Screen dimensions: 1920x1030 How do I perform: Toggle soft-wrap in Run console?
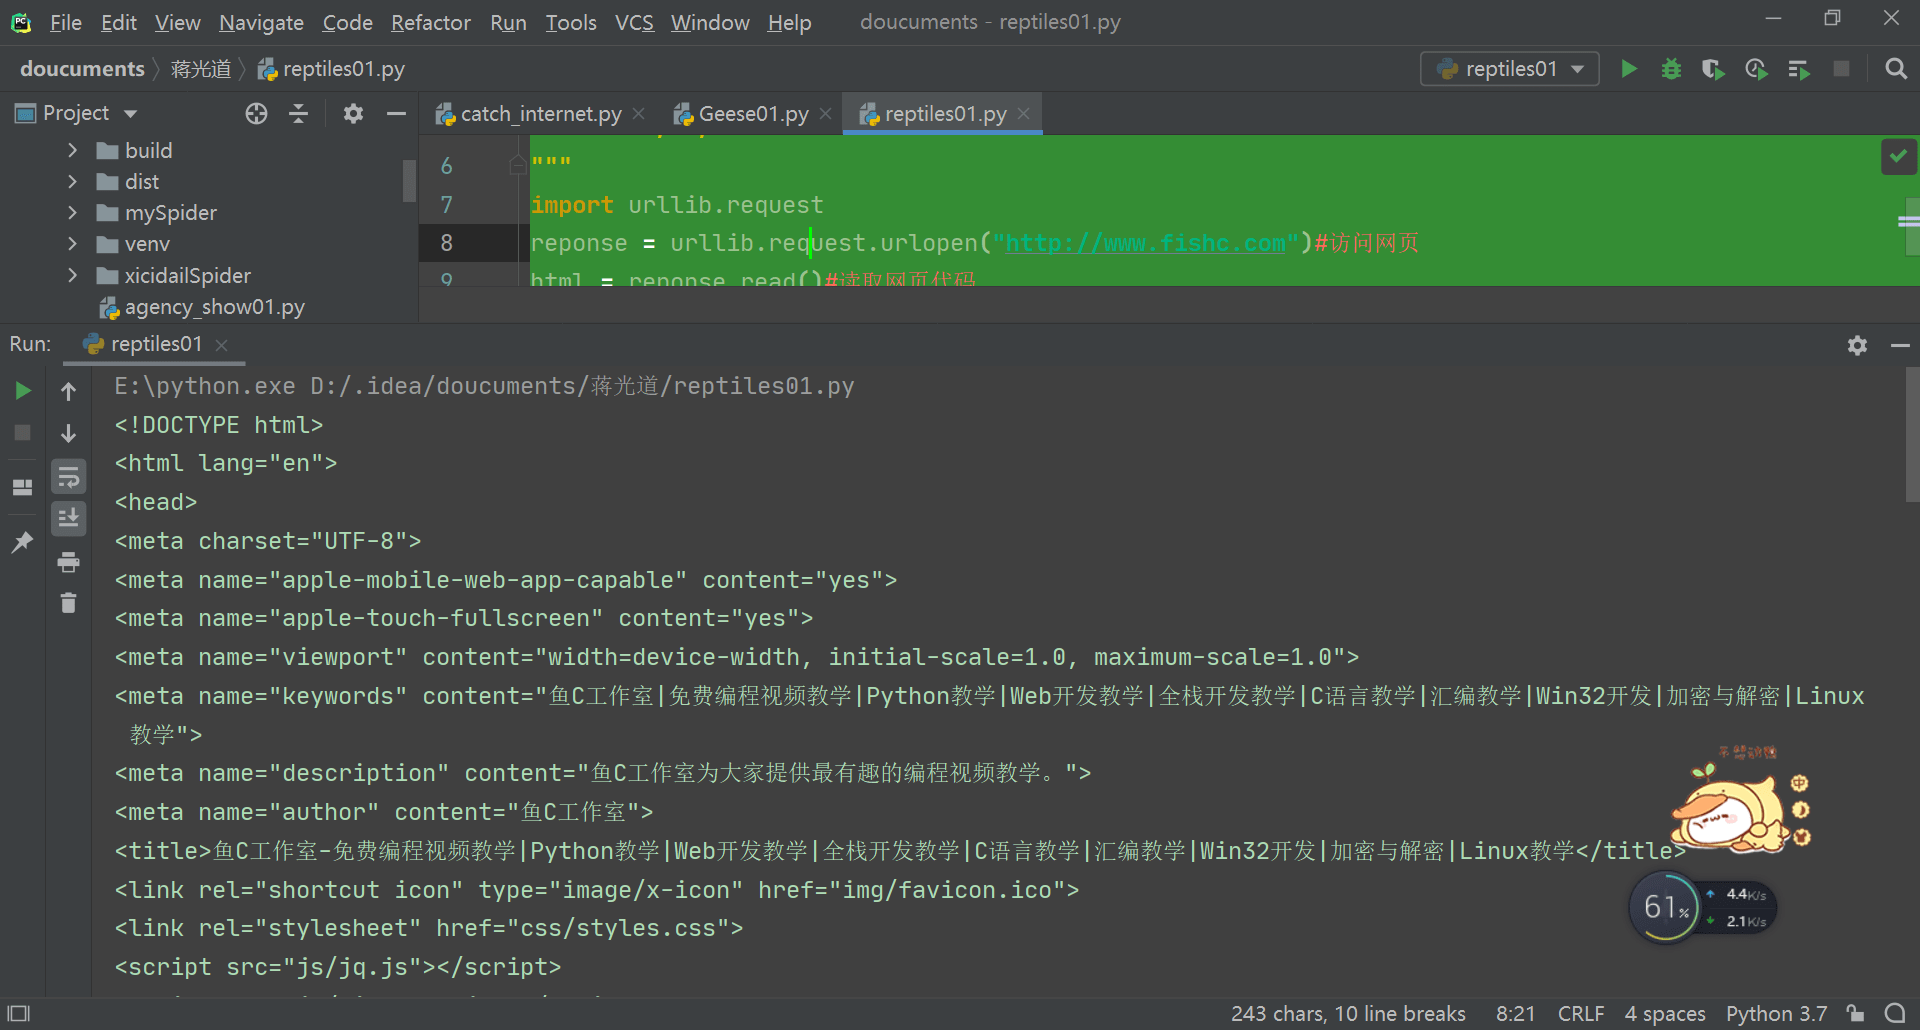(69, 477)
